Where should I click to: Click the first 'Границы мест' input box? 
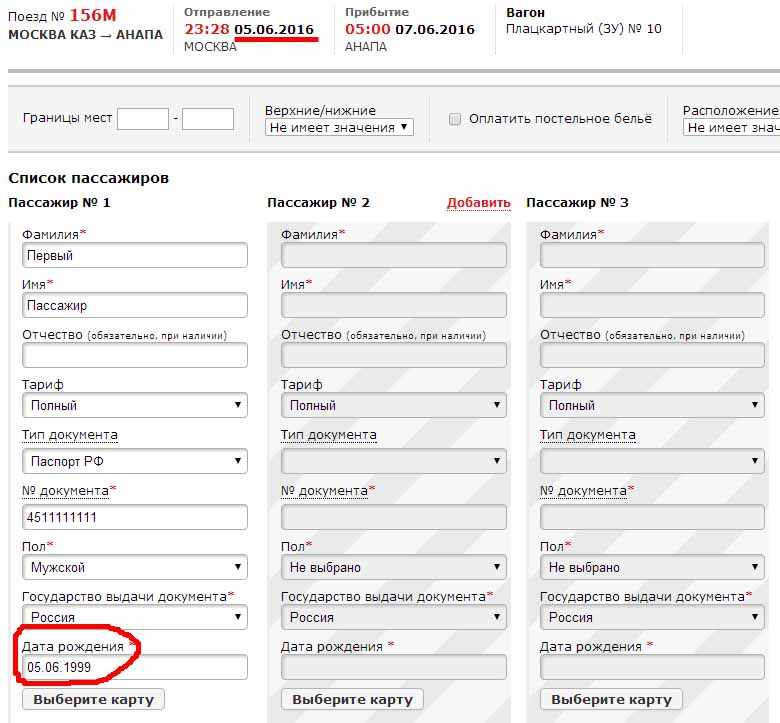pos(143,119)
